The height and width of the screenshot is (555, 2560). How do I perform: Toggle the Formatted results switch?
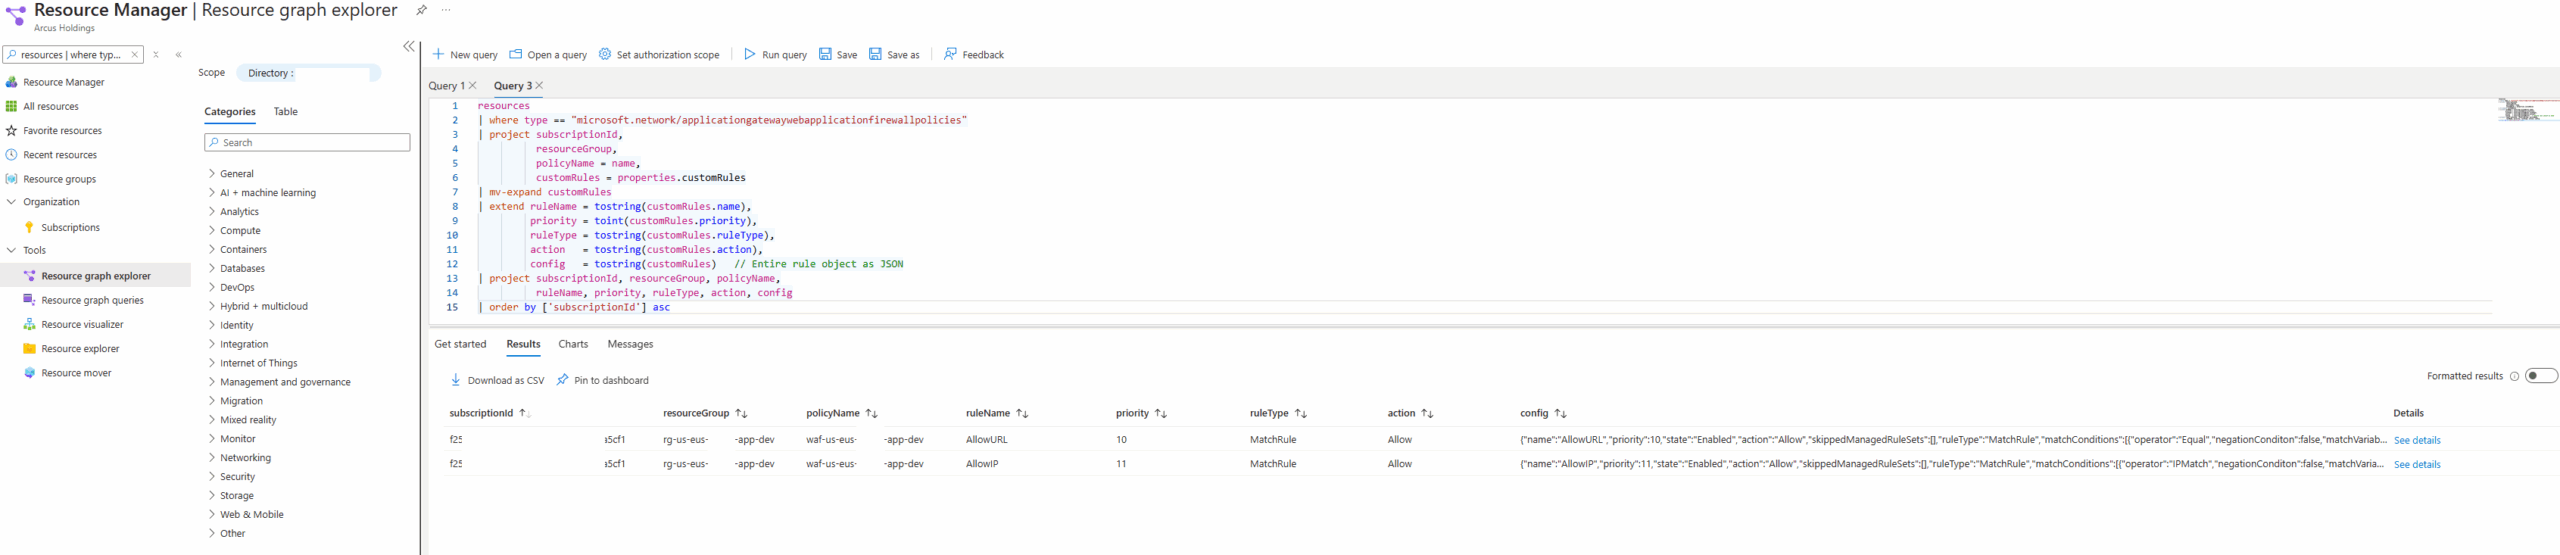click(x=2540, y=376)
